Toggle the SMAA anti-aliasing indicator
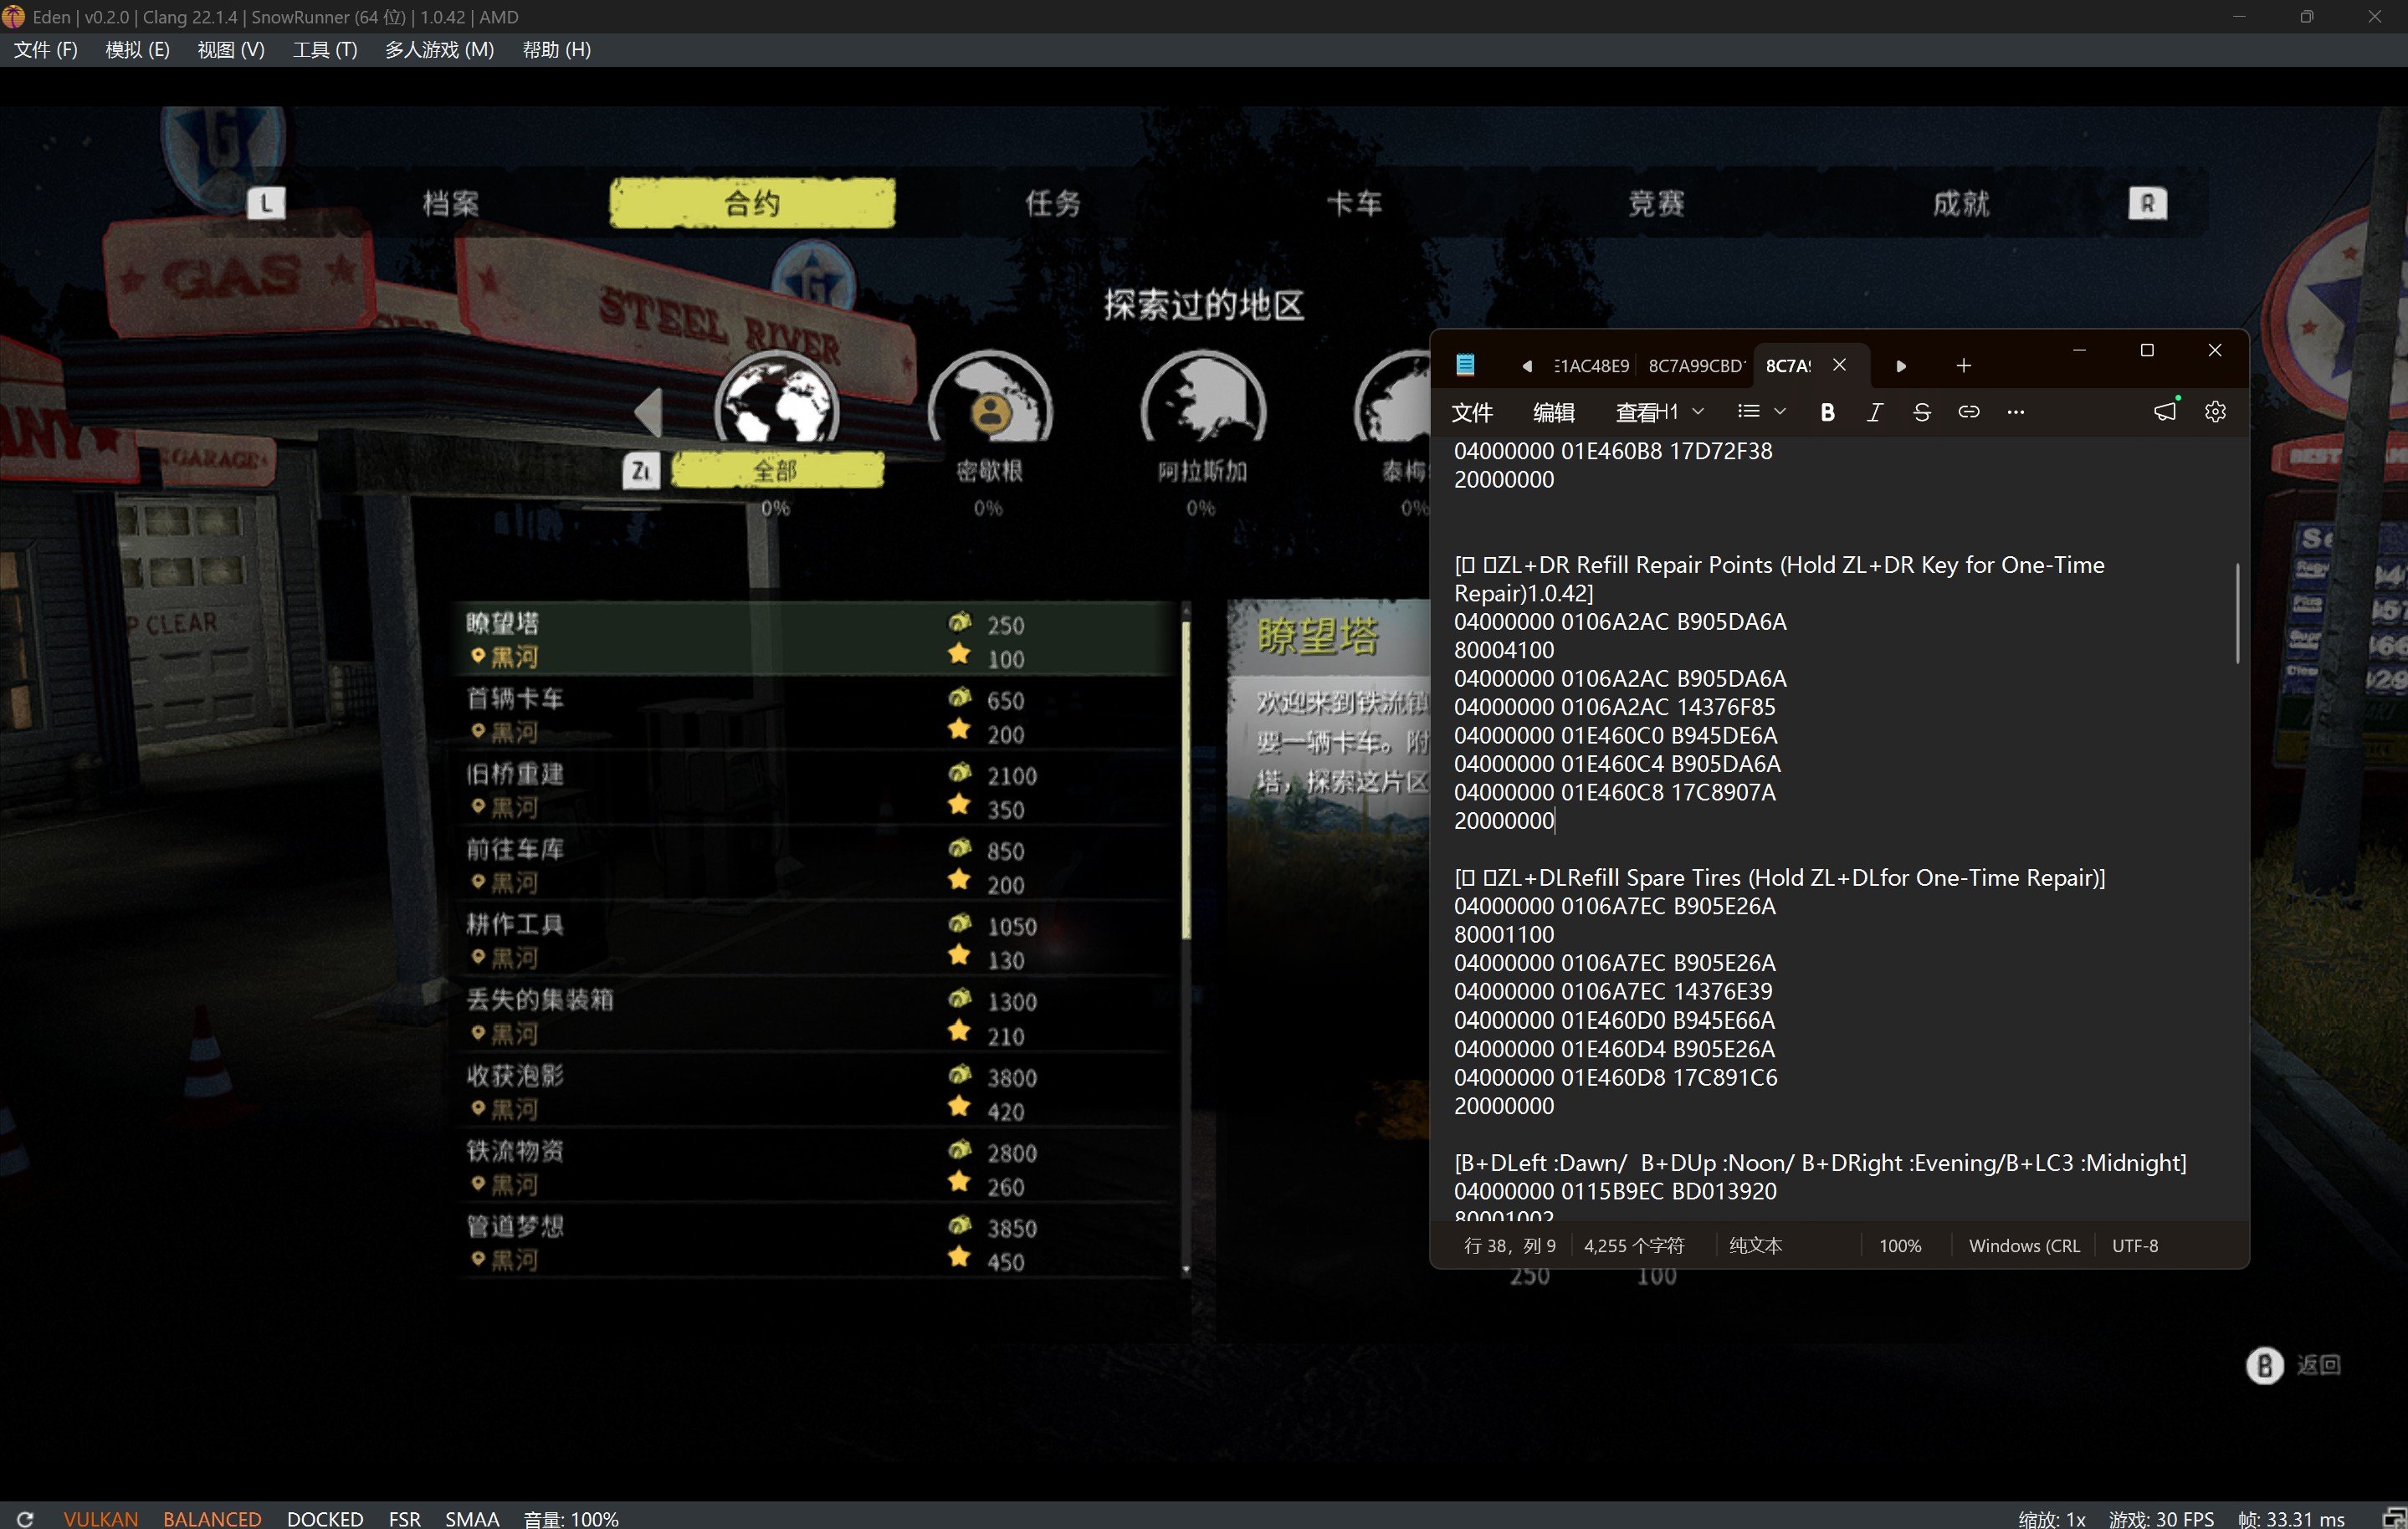This screenshot has height=1529, width=2408. point(472,1518)
